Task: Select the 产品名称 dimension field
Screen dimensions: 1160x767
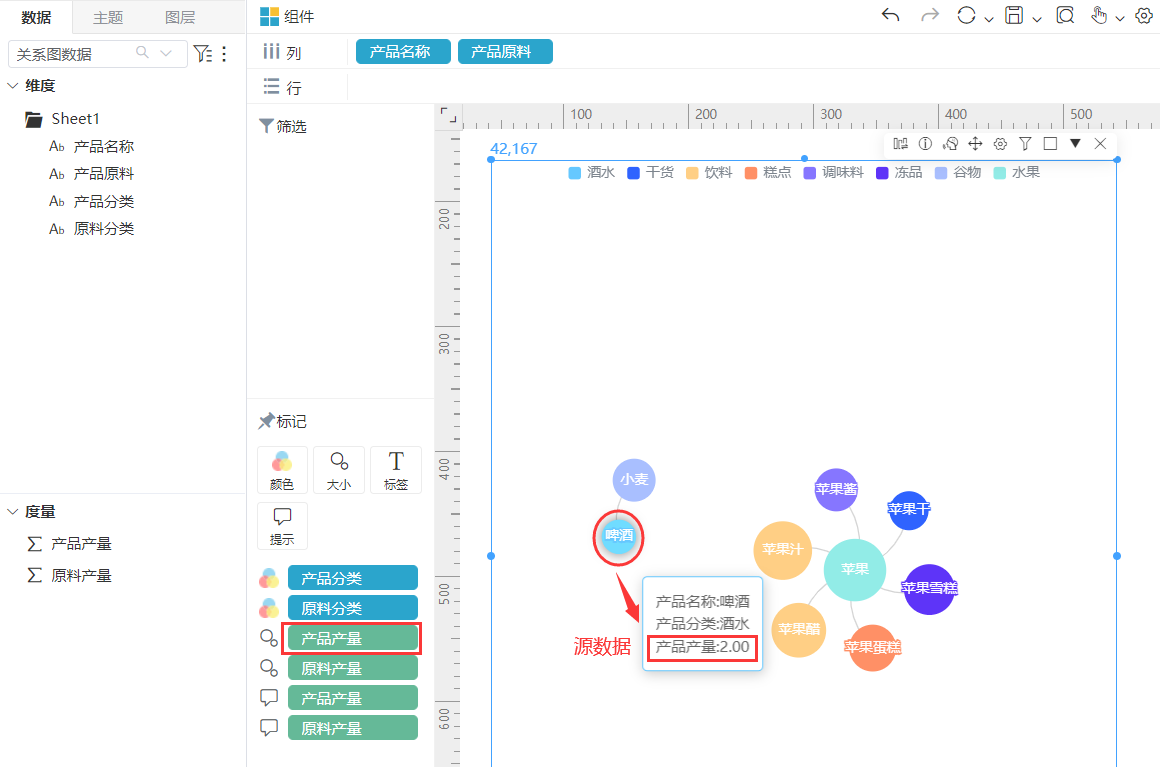Action: pyautogui.click(x=92, y=146)
